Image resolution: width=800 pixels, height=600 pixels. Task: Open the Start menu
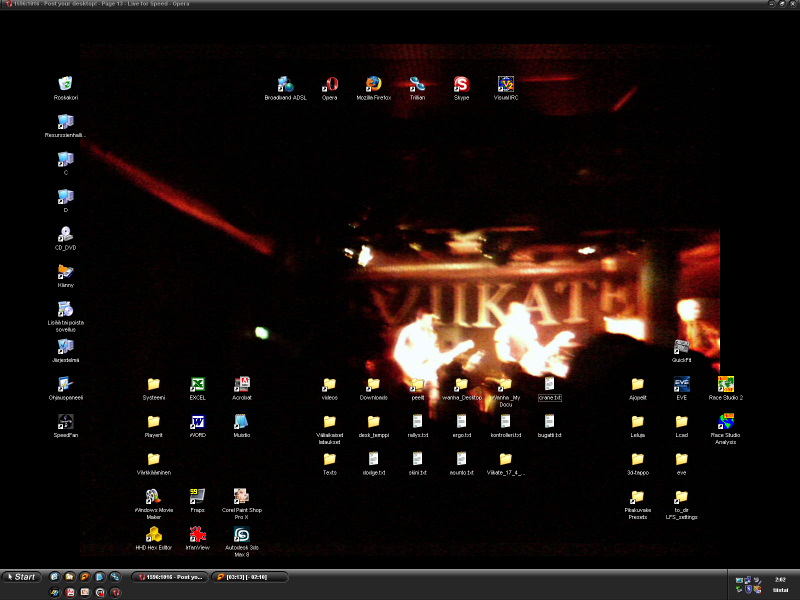22,577
